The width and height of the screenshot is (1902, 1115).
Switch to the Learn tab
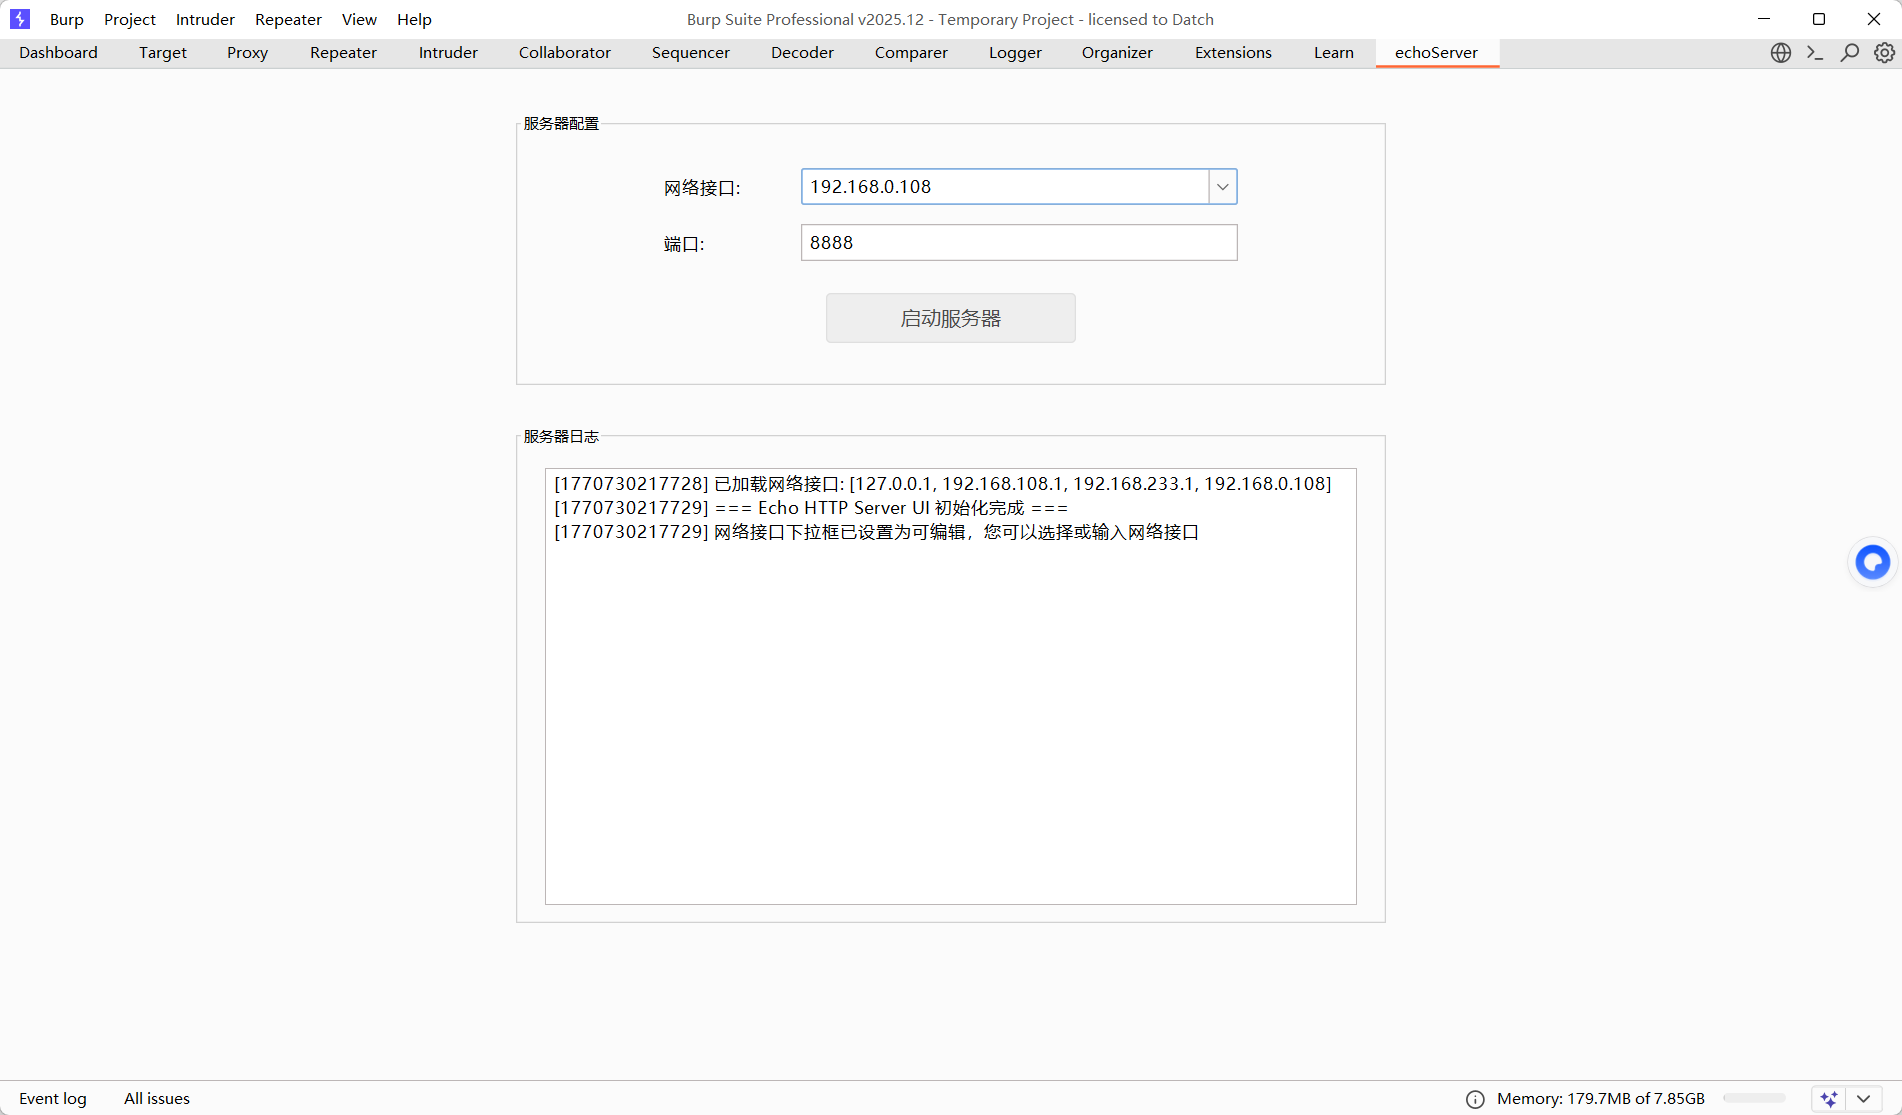[1334, 53]
